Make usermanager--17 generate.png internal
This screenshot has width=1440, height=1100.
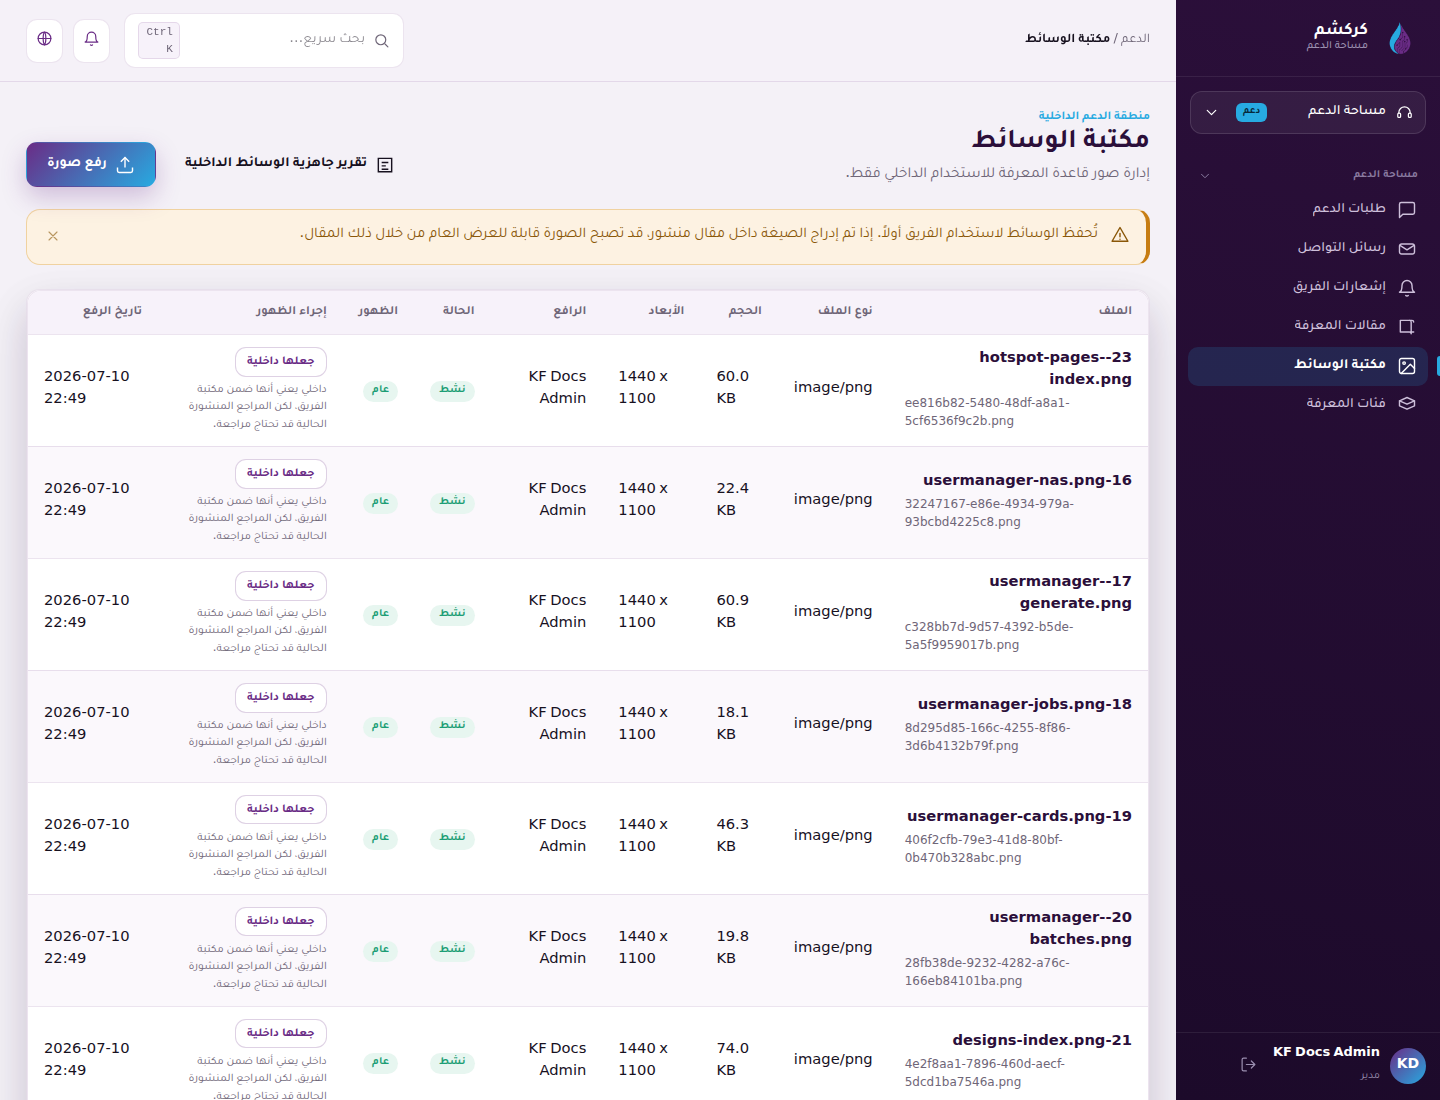pyautogui.click(x=281, y=585)
